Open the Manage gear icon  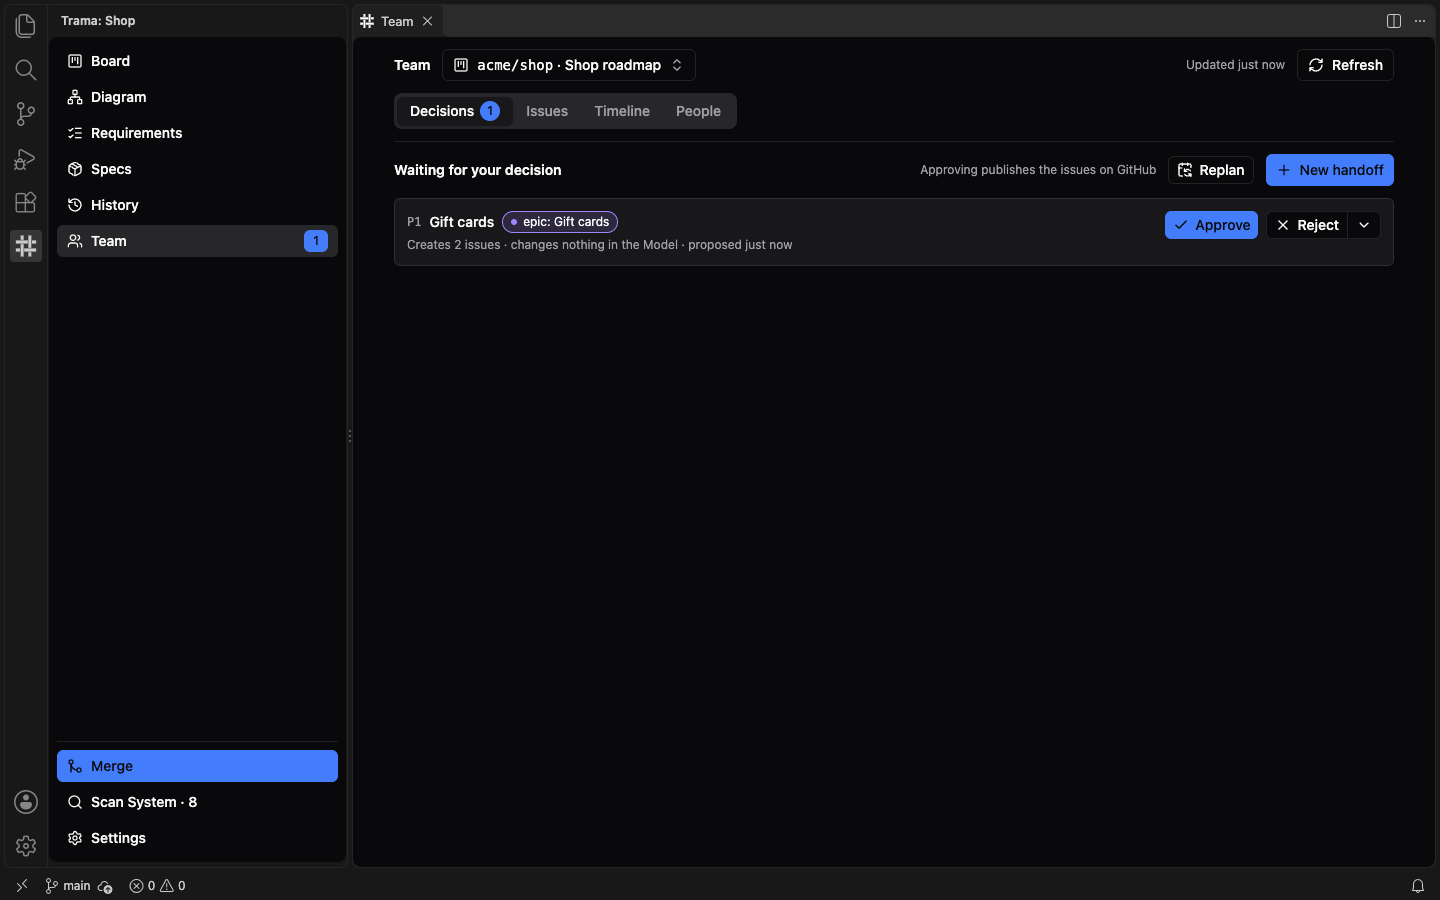pos(26,846)
